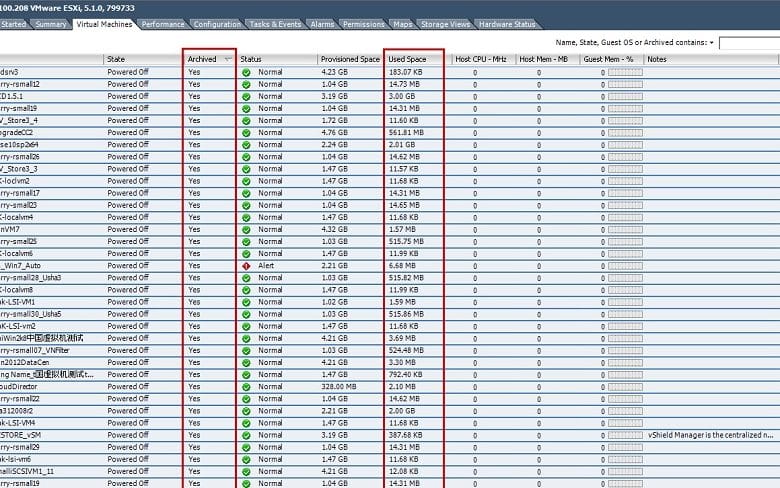Click the Normal icon for rry-rsmall26 row
Image resolution: width=780 pixels, height=488 pixels.
[246, 157]
